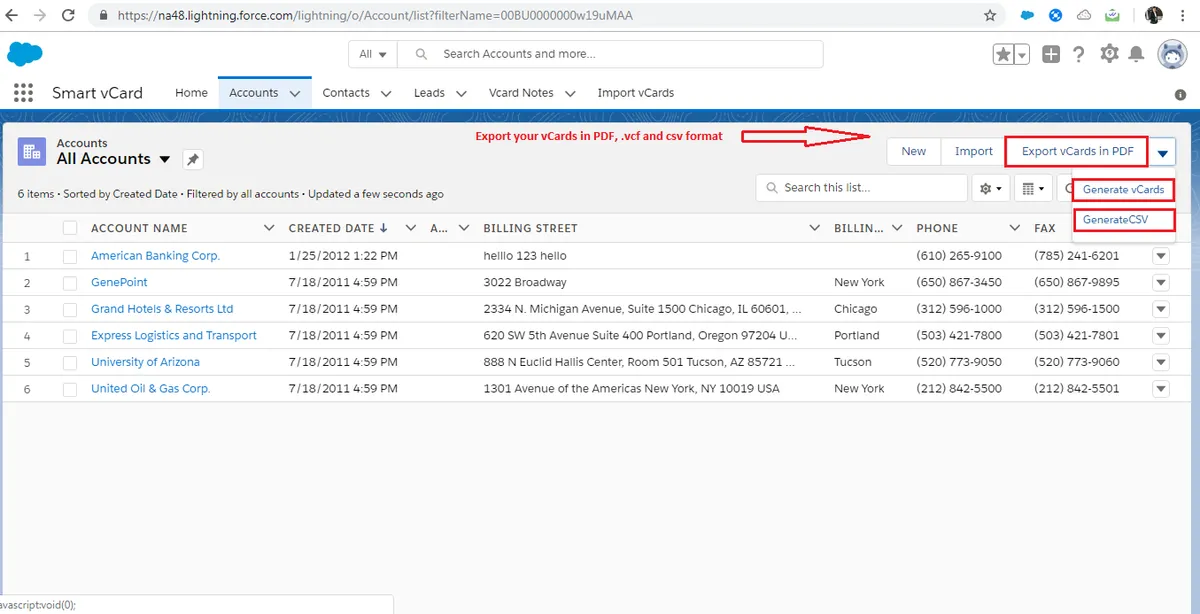Check the American Banking Corp. row

(x=70, y=256)
